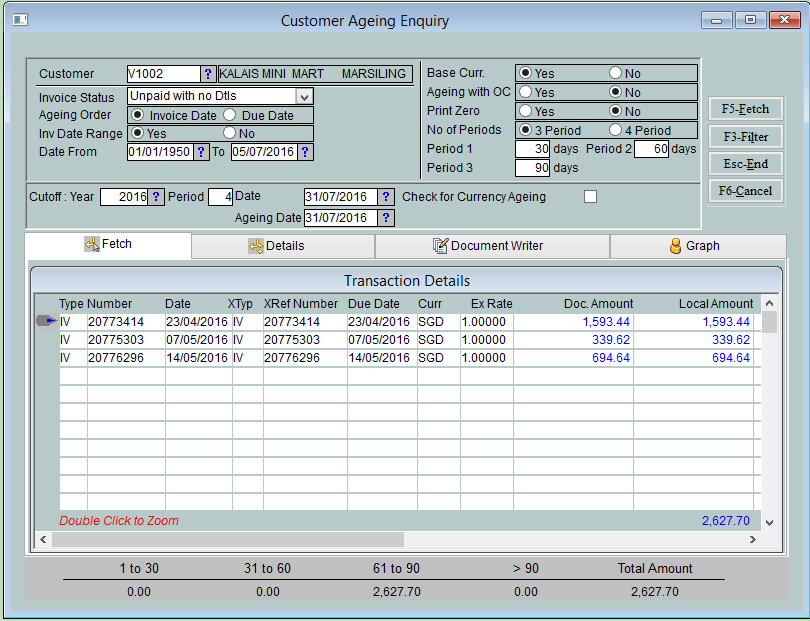Click the Cutoff Date lookup question mark

click(x=387, y=197)
